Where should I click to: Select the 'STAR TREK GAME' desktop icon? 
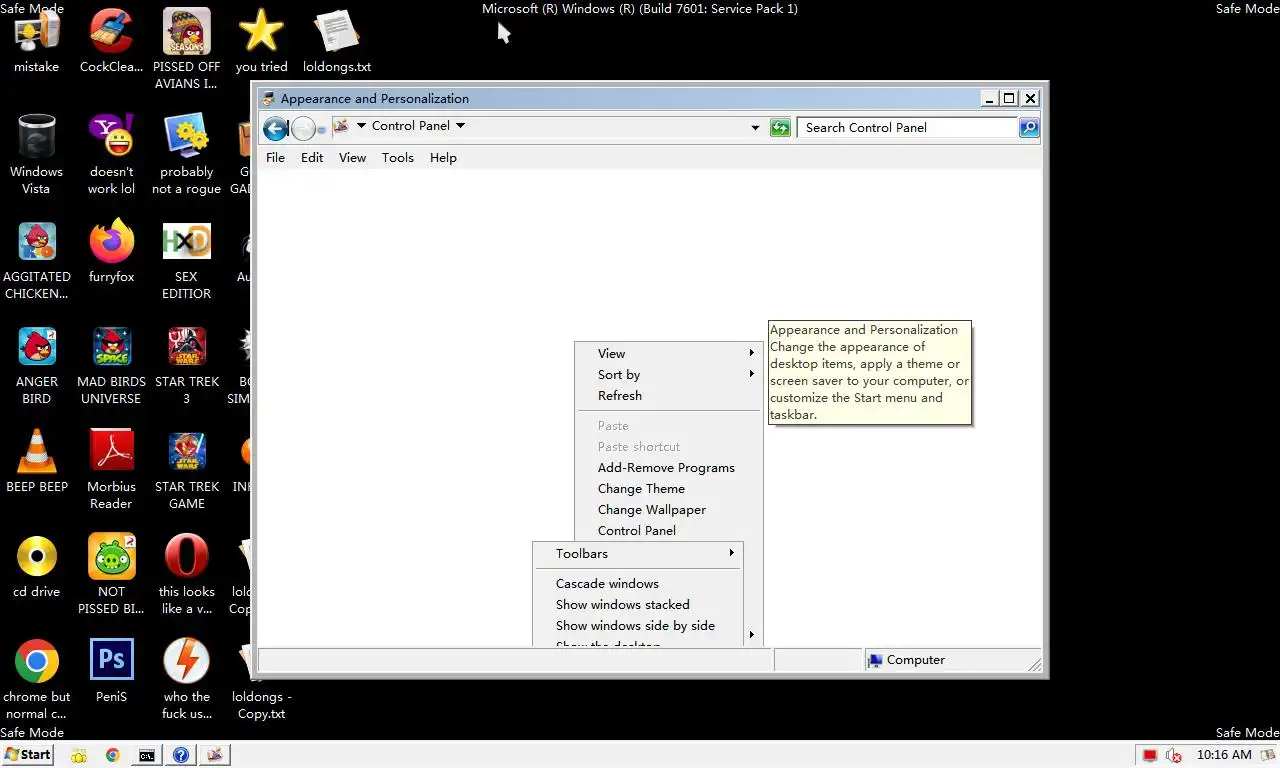tap(186, 470)
